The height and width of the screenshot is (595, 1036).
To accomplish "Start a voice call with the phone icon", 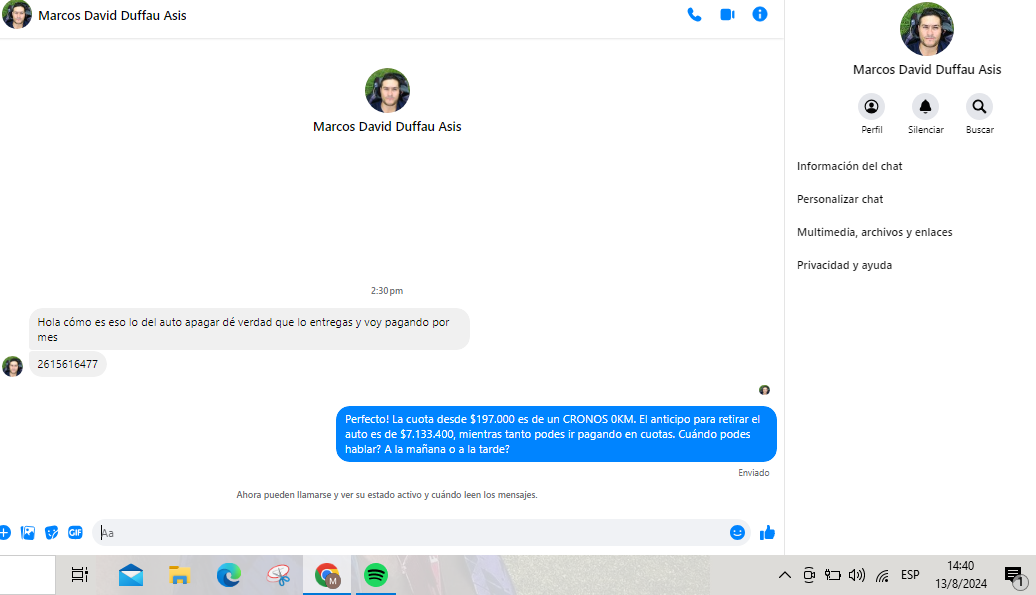I will click(694, 15).
